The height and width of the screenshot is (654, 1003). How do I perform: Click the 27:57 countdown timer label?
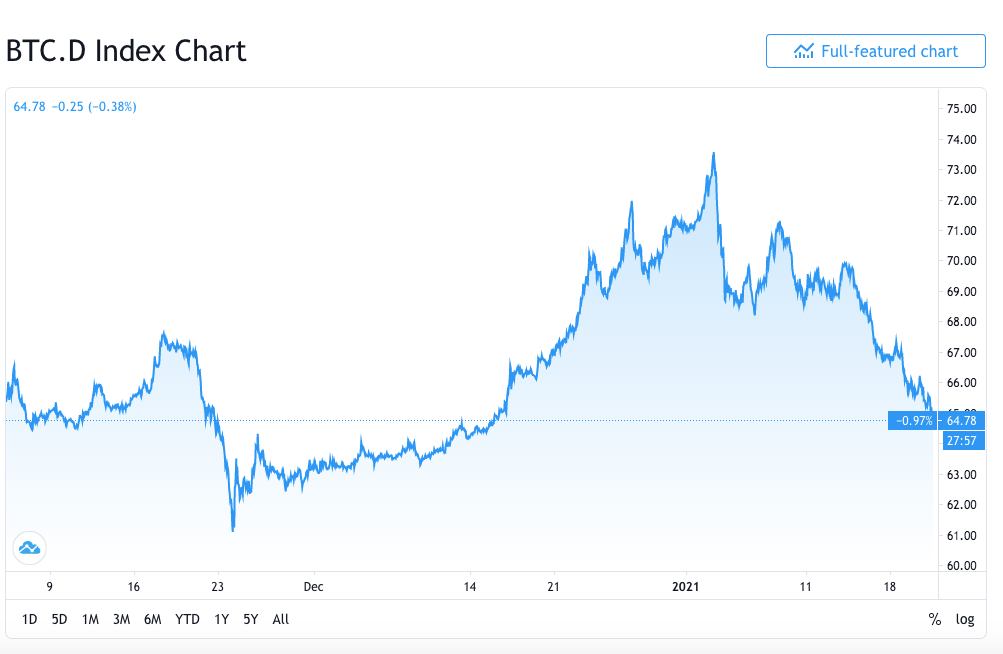(x=961, y=440)
